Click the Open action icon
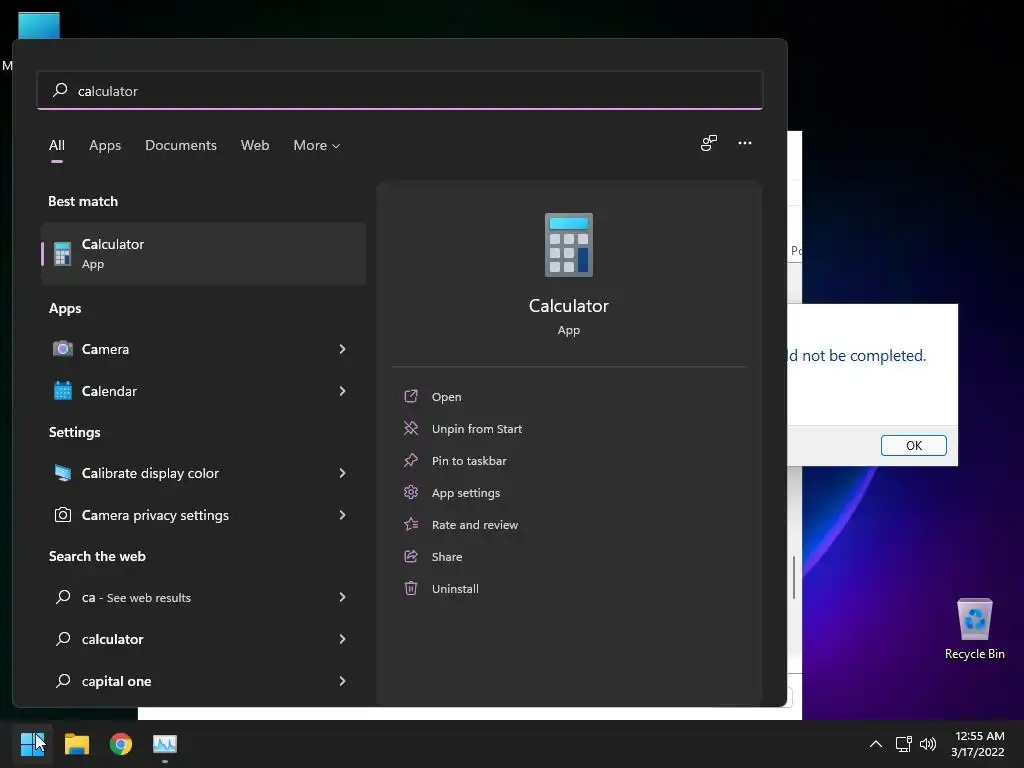 point(411,396)
